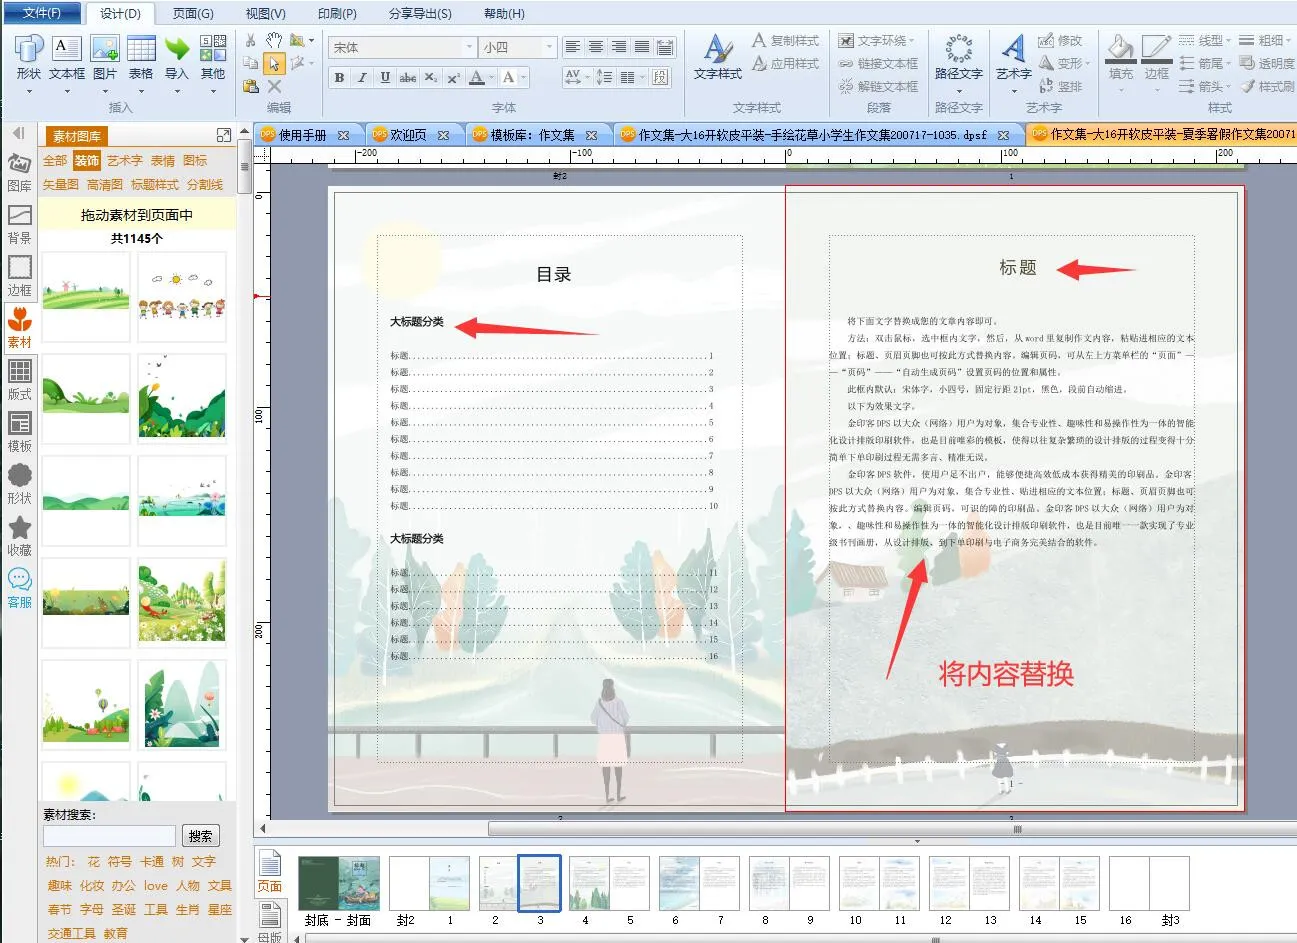Click the 填充 fill color bucket
Screen dimensions: 1297x943
[1121, 56]
